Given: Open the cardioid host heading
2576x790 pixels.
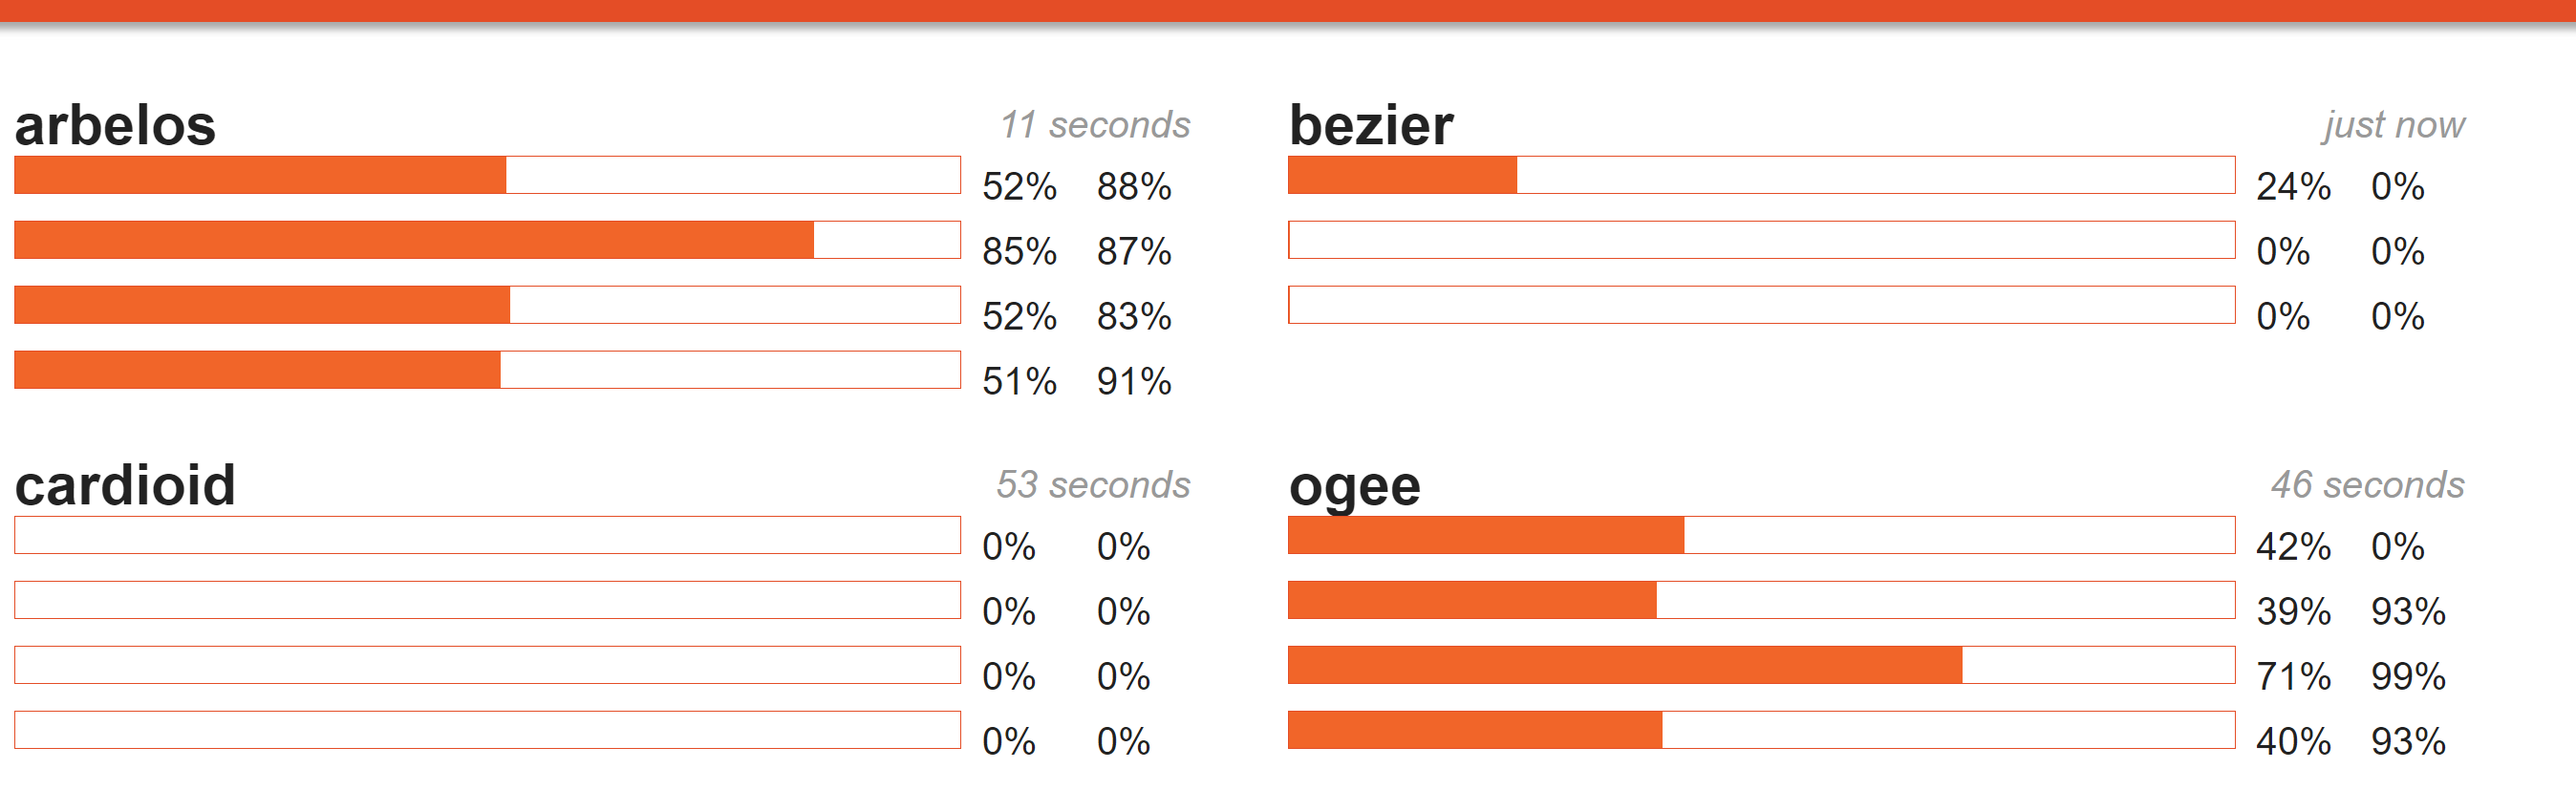Looking at the screenshot, I should tap(125, 485).
